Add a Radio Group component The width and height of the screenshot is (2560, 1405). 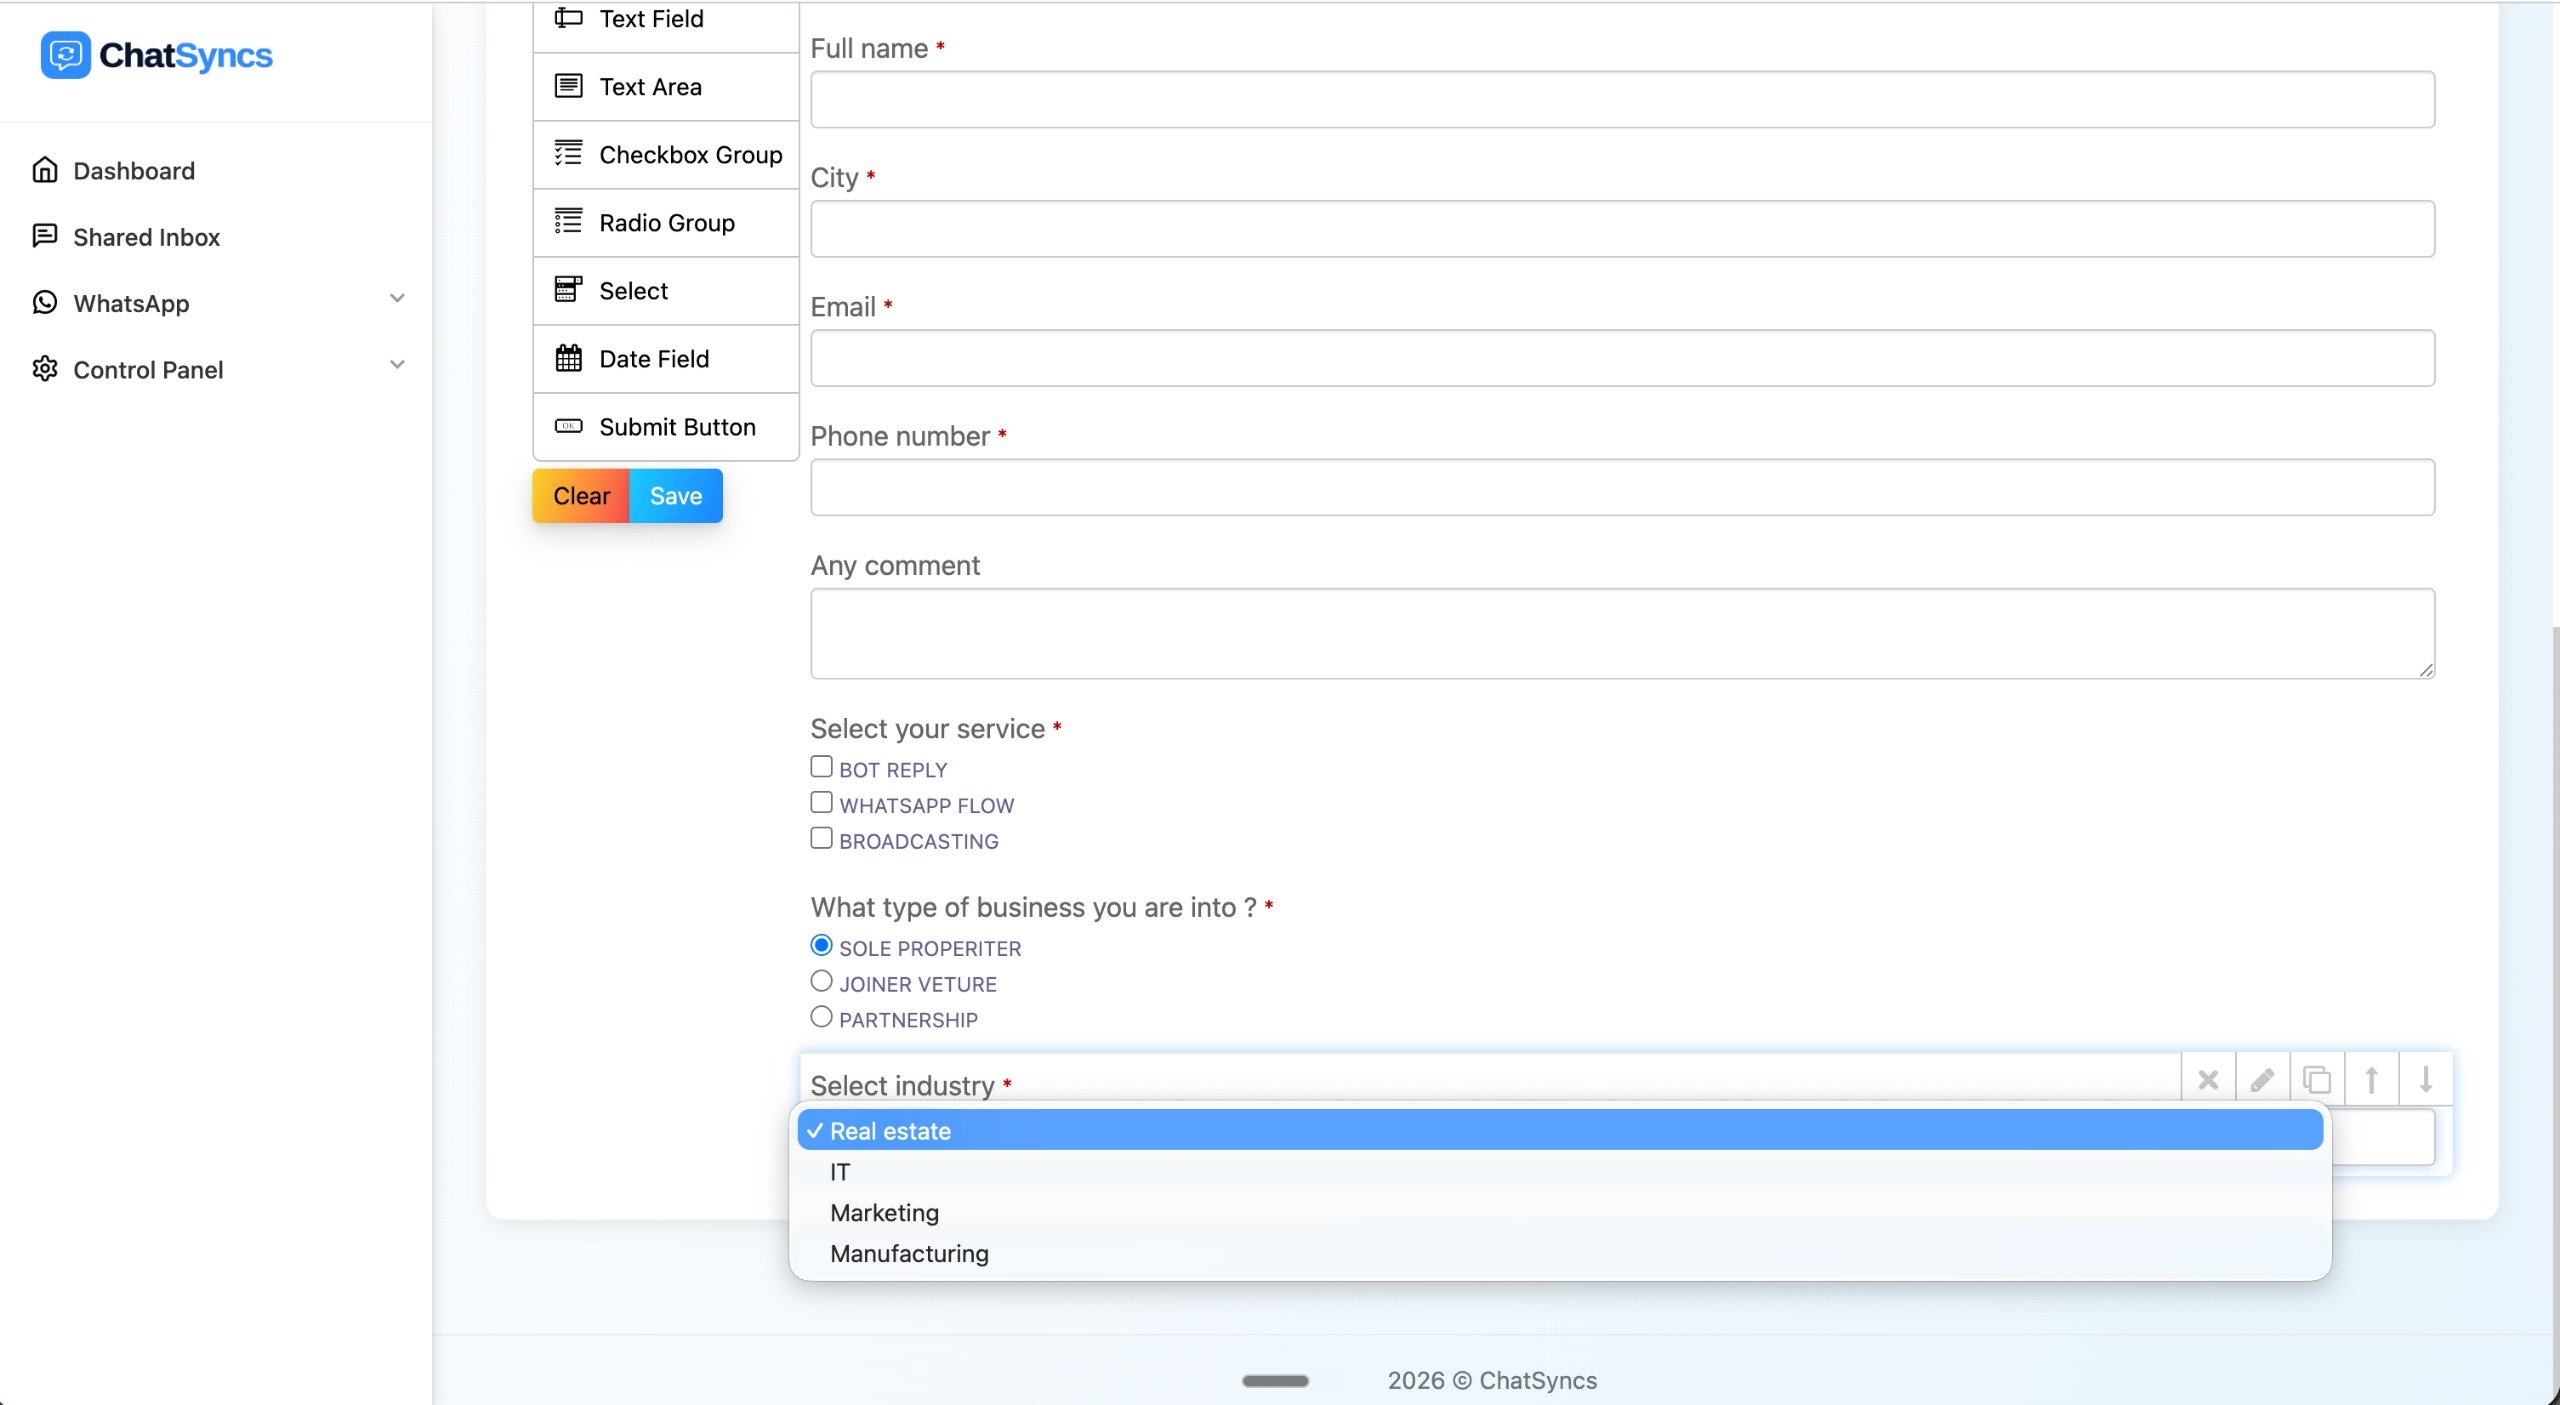tap(666, 223)
